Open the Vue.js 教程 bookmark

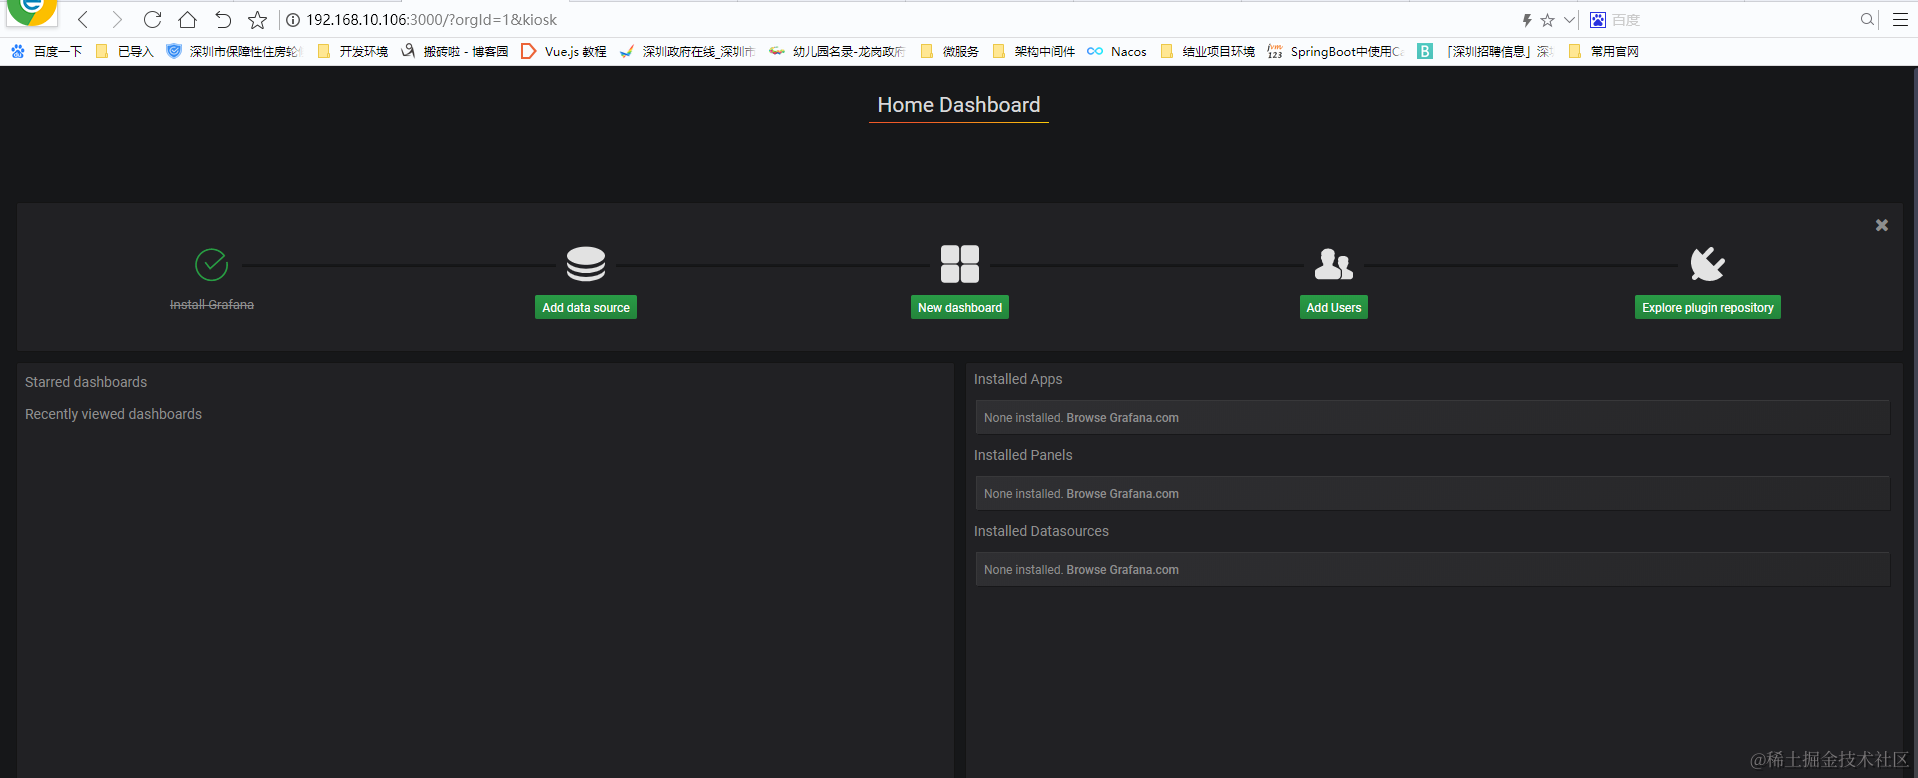tap(564, 51)
